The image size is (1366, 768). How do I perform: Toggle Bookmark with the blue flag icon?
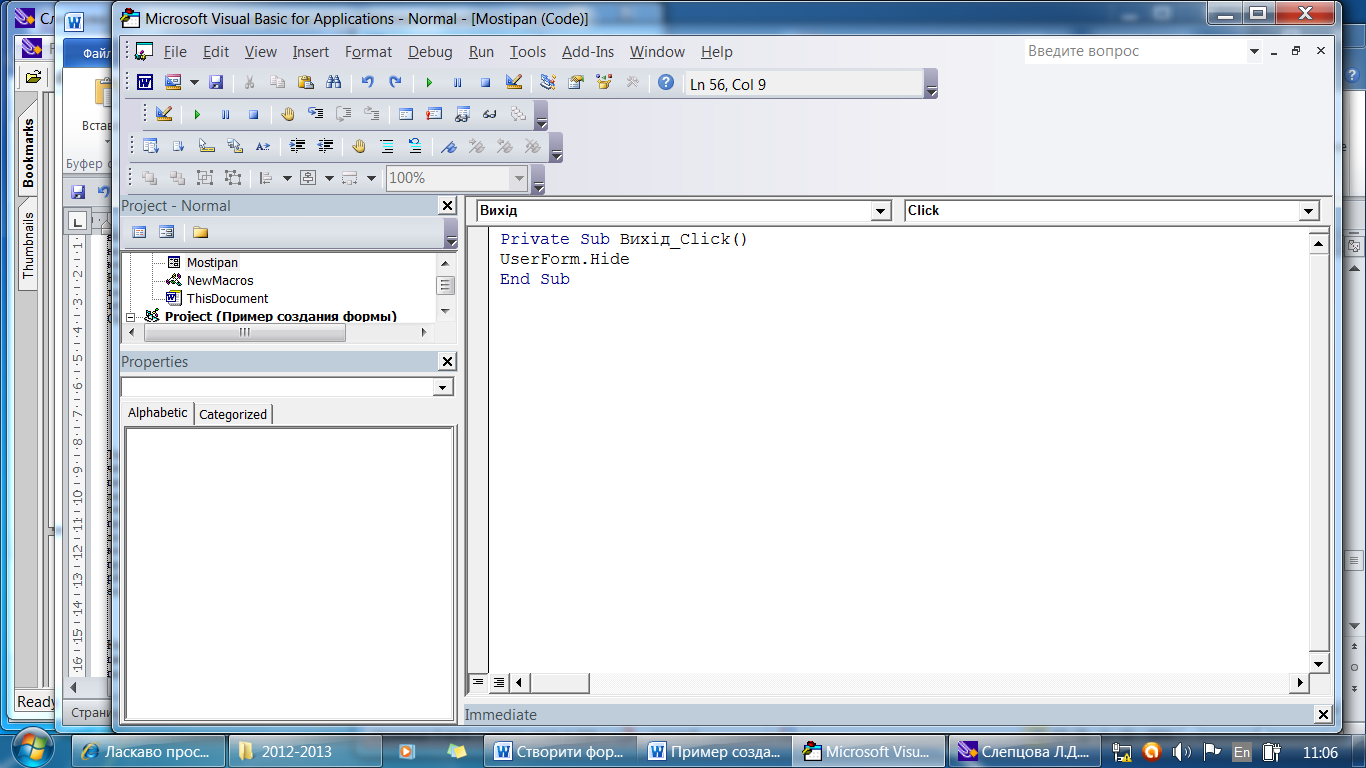click(449, 146)
